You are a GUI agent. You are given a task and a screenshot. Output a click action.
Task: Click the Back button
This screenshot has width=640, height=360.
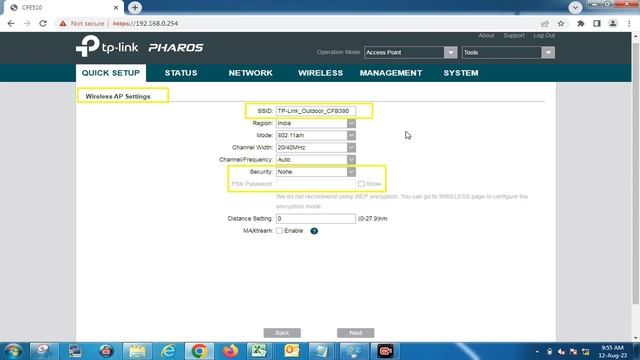[x=282, y=333]
